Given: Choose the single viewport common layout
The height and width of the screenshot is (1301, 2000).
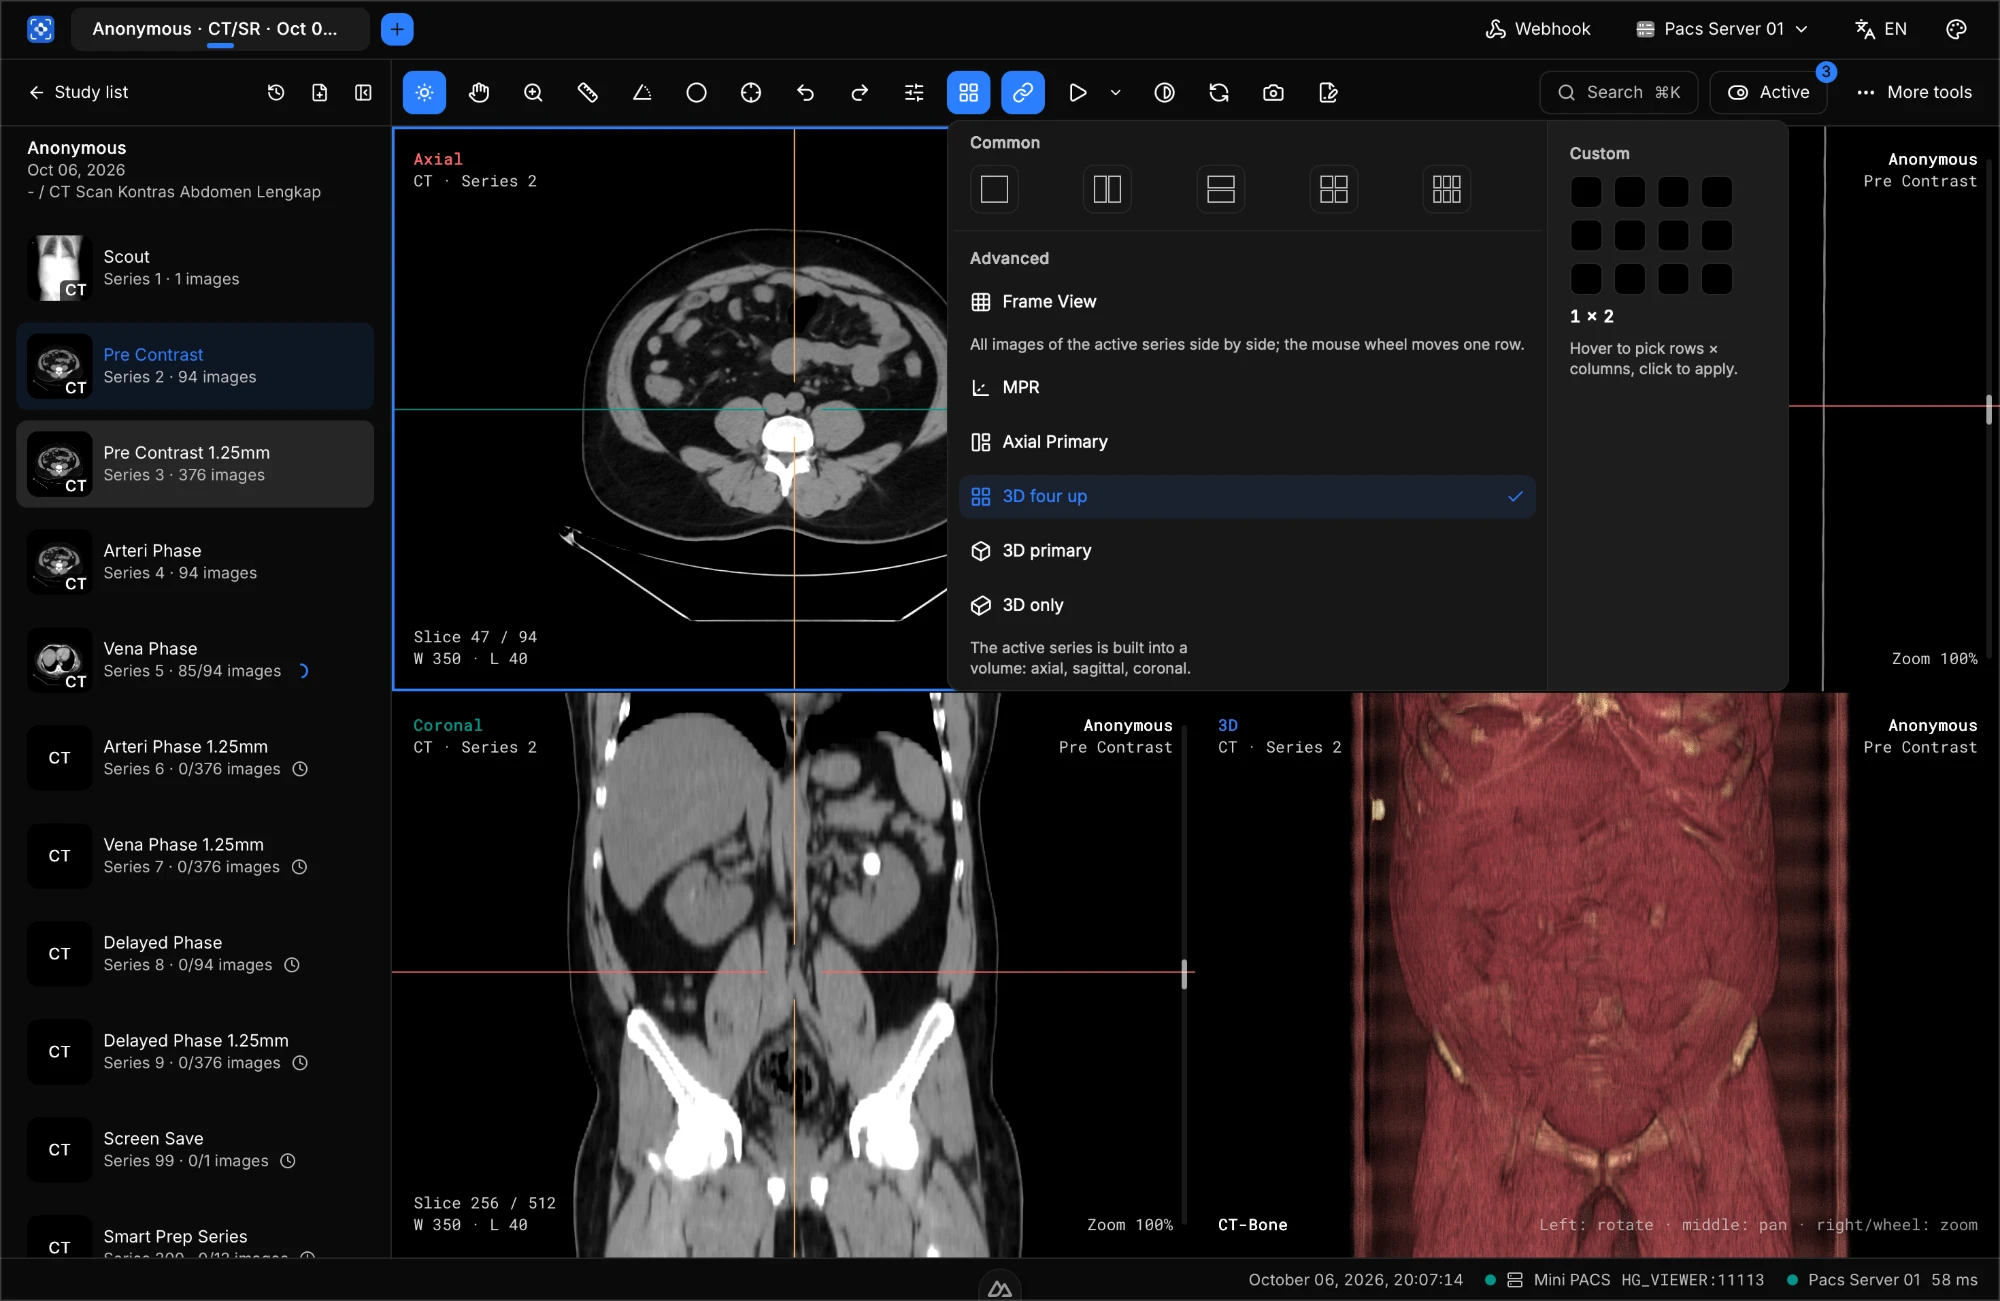Looking at the screenshot, I should [994, 189].
